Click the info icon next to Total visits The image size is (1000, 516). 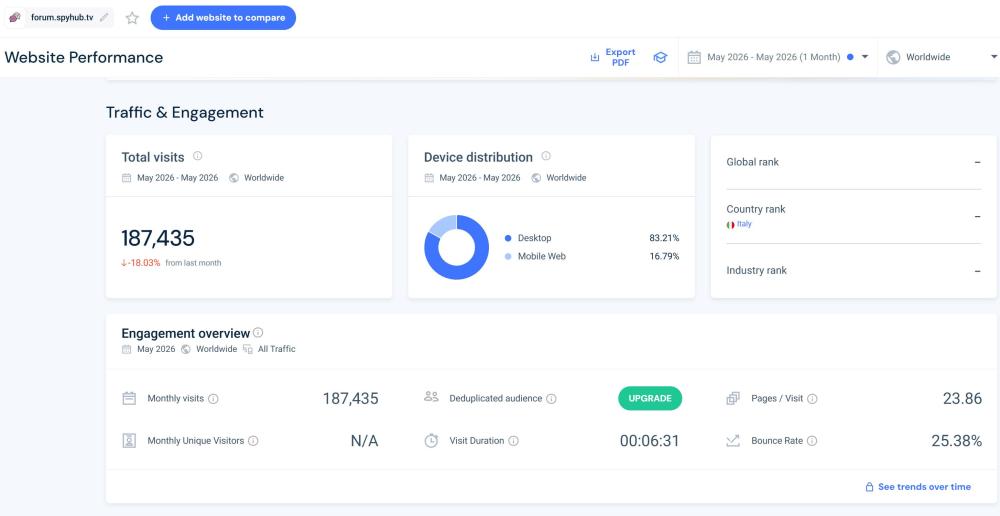click(x=198, y=156)
